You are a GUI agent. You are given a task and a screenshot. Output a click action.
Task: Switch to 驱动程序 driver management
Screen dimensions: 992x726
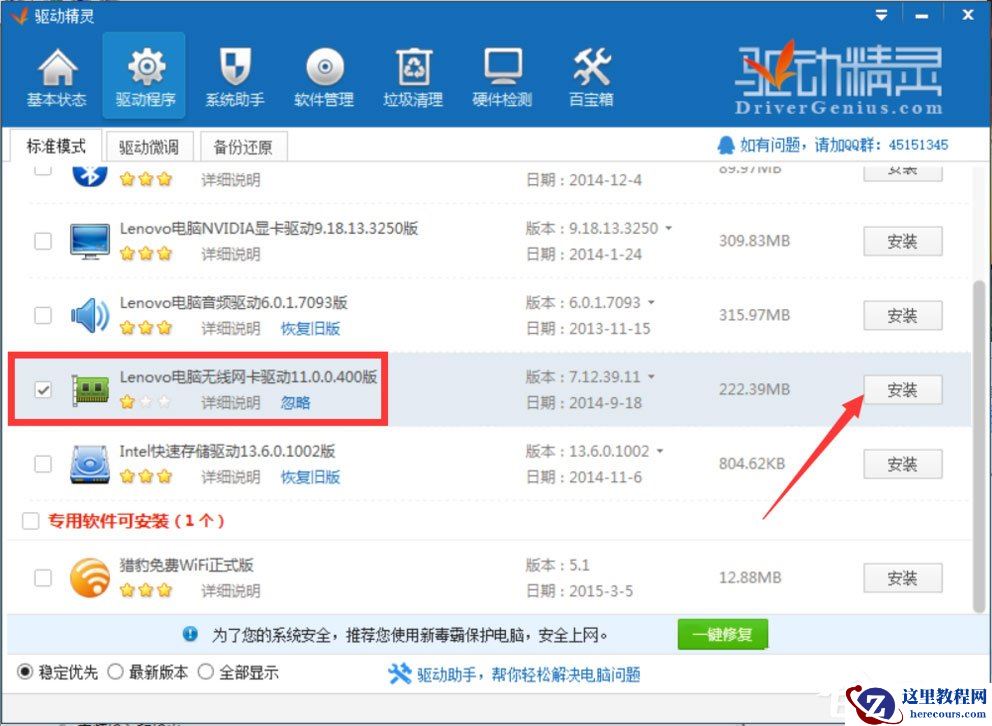coord(144,75)
